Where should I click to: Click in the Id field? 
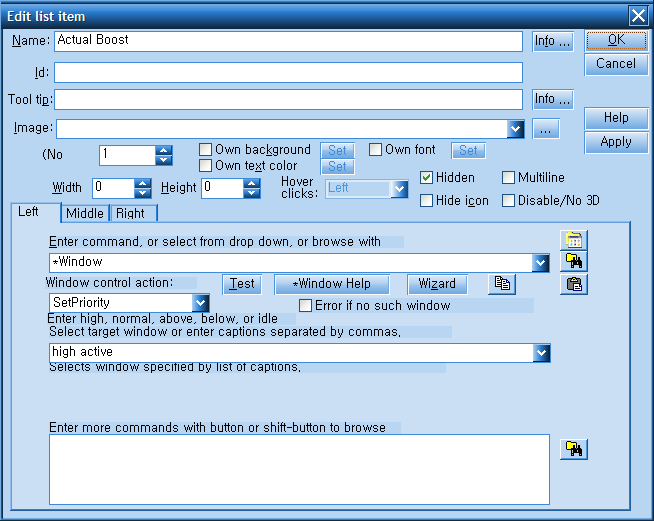(x=289, y=73)
